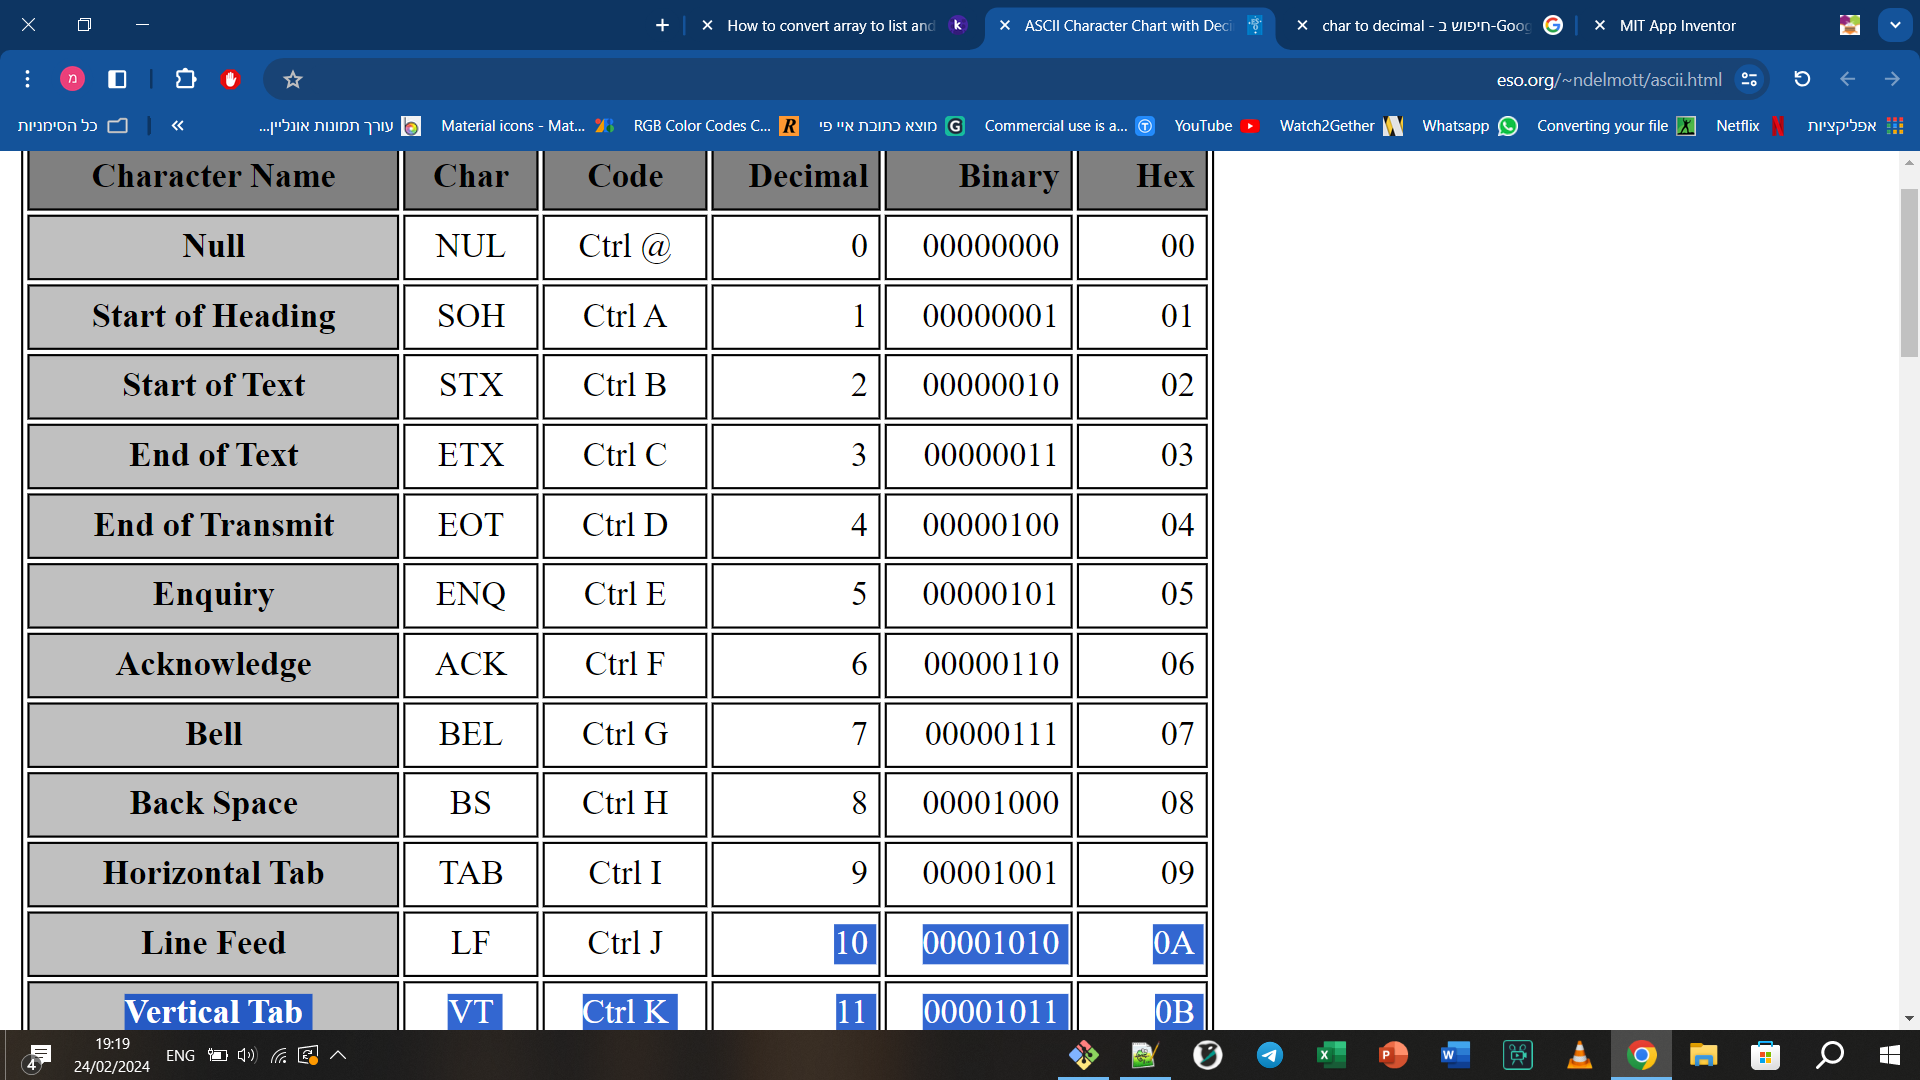This screenshot has width=1920, height=1080.
Task: Expand hidden bookmarks chevron
Action: click(177, 125)
